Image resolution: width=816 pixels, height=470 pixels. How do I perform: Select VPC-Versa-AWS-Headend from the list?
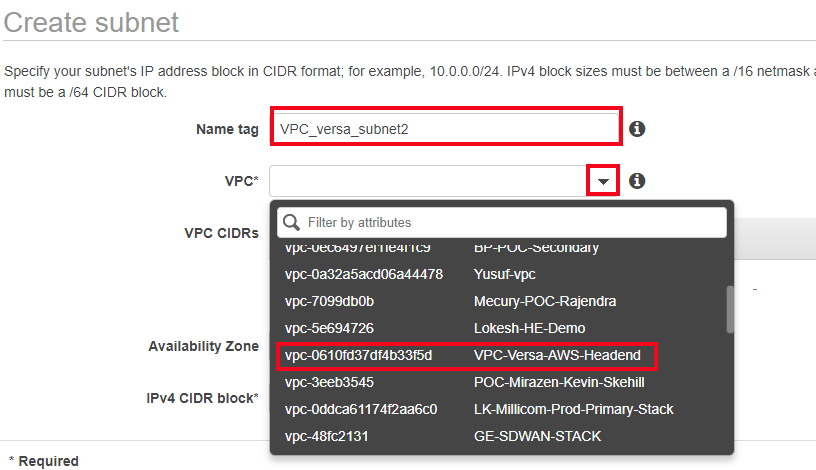[467, 355]
